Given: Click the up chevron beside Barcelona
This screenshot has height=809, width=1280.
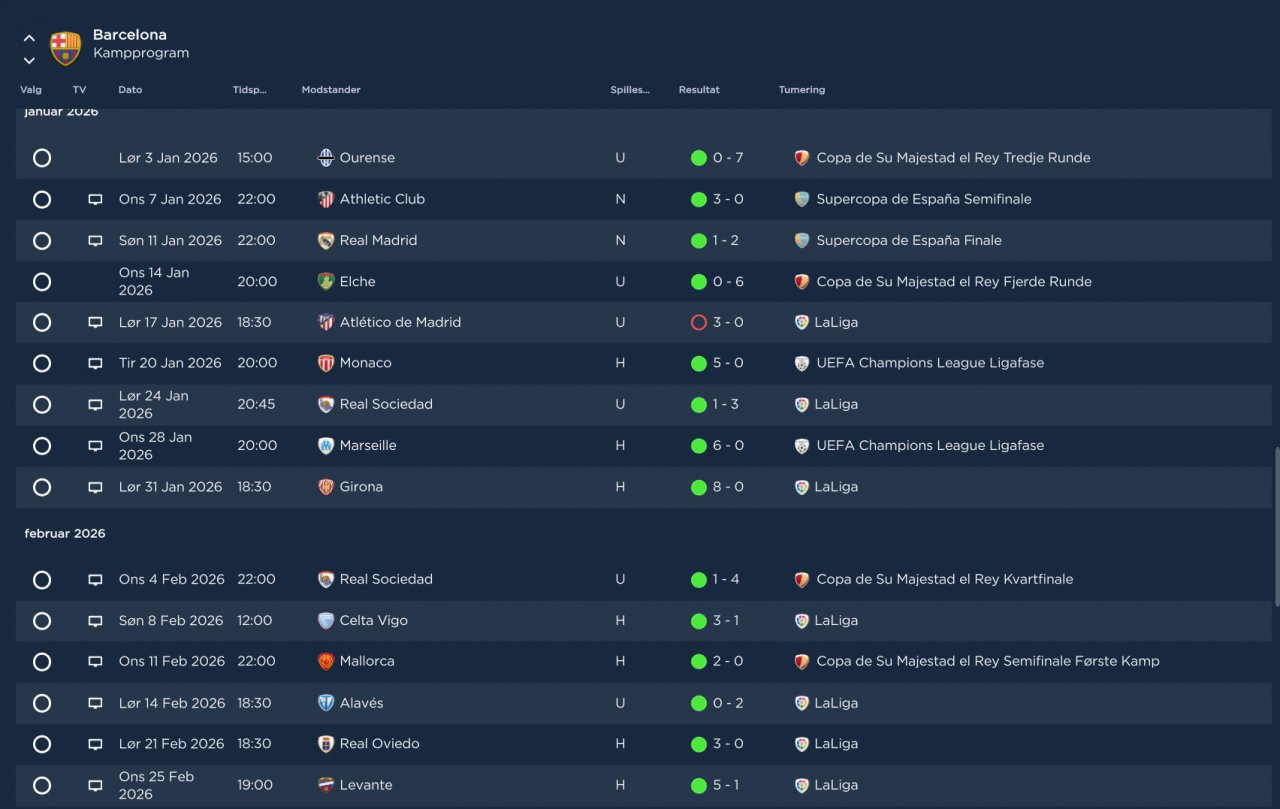Looking at the screenshot, I should coord(29,38).
